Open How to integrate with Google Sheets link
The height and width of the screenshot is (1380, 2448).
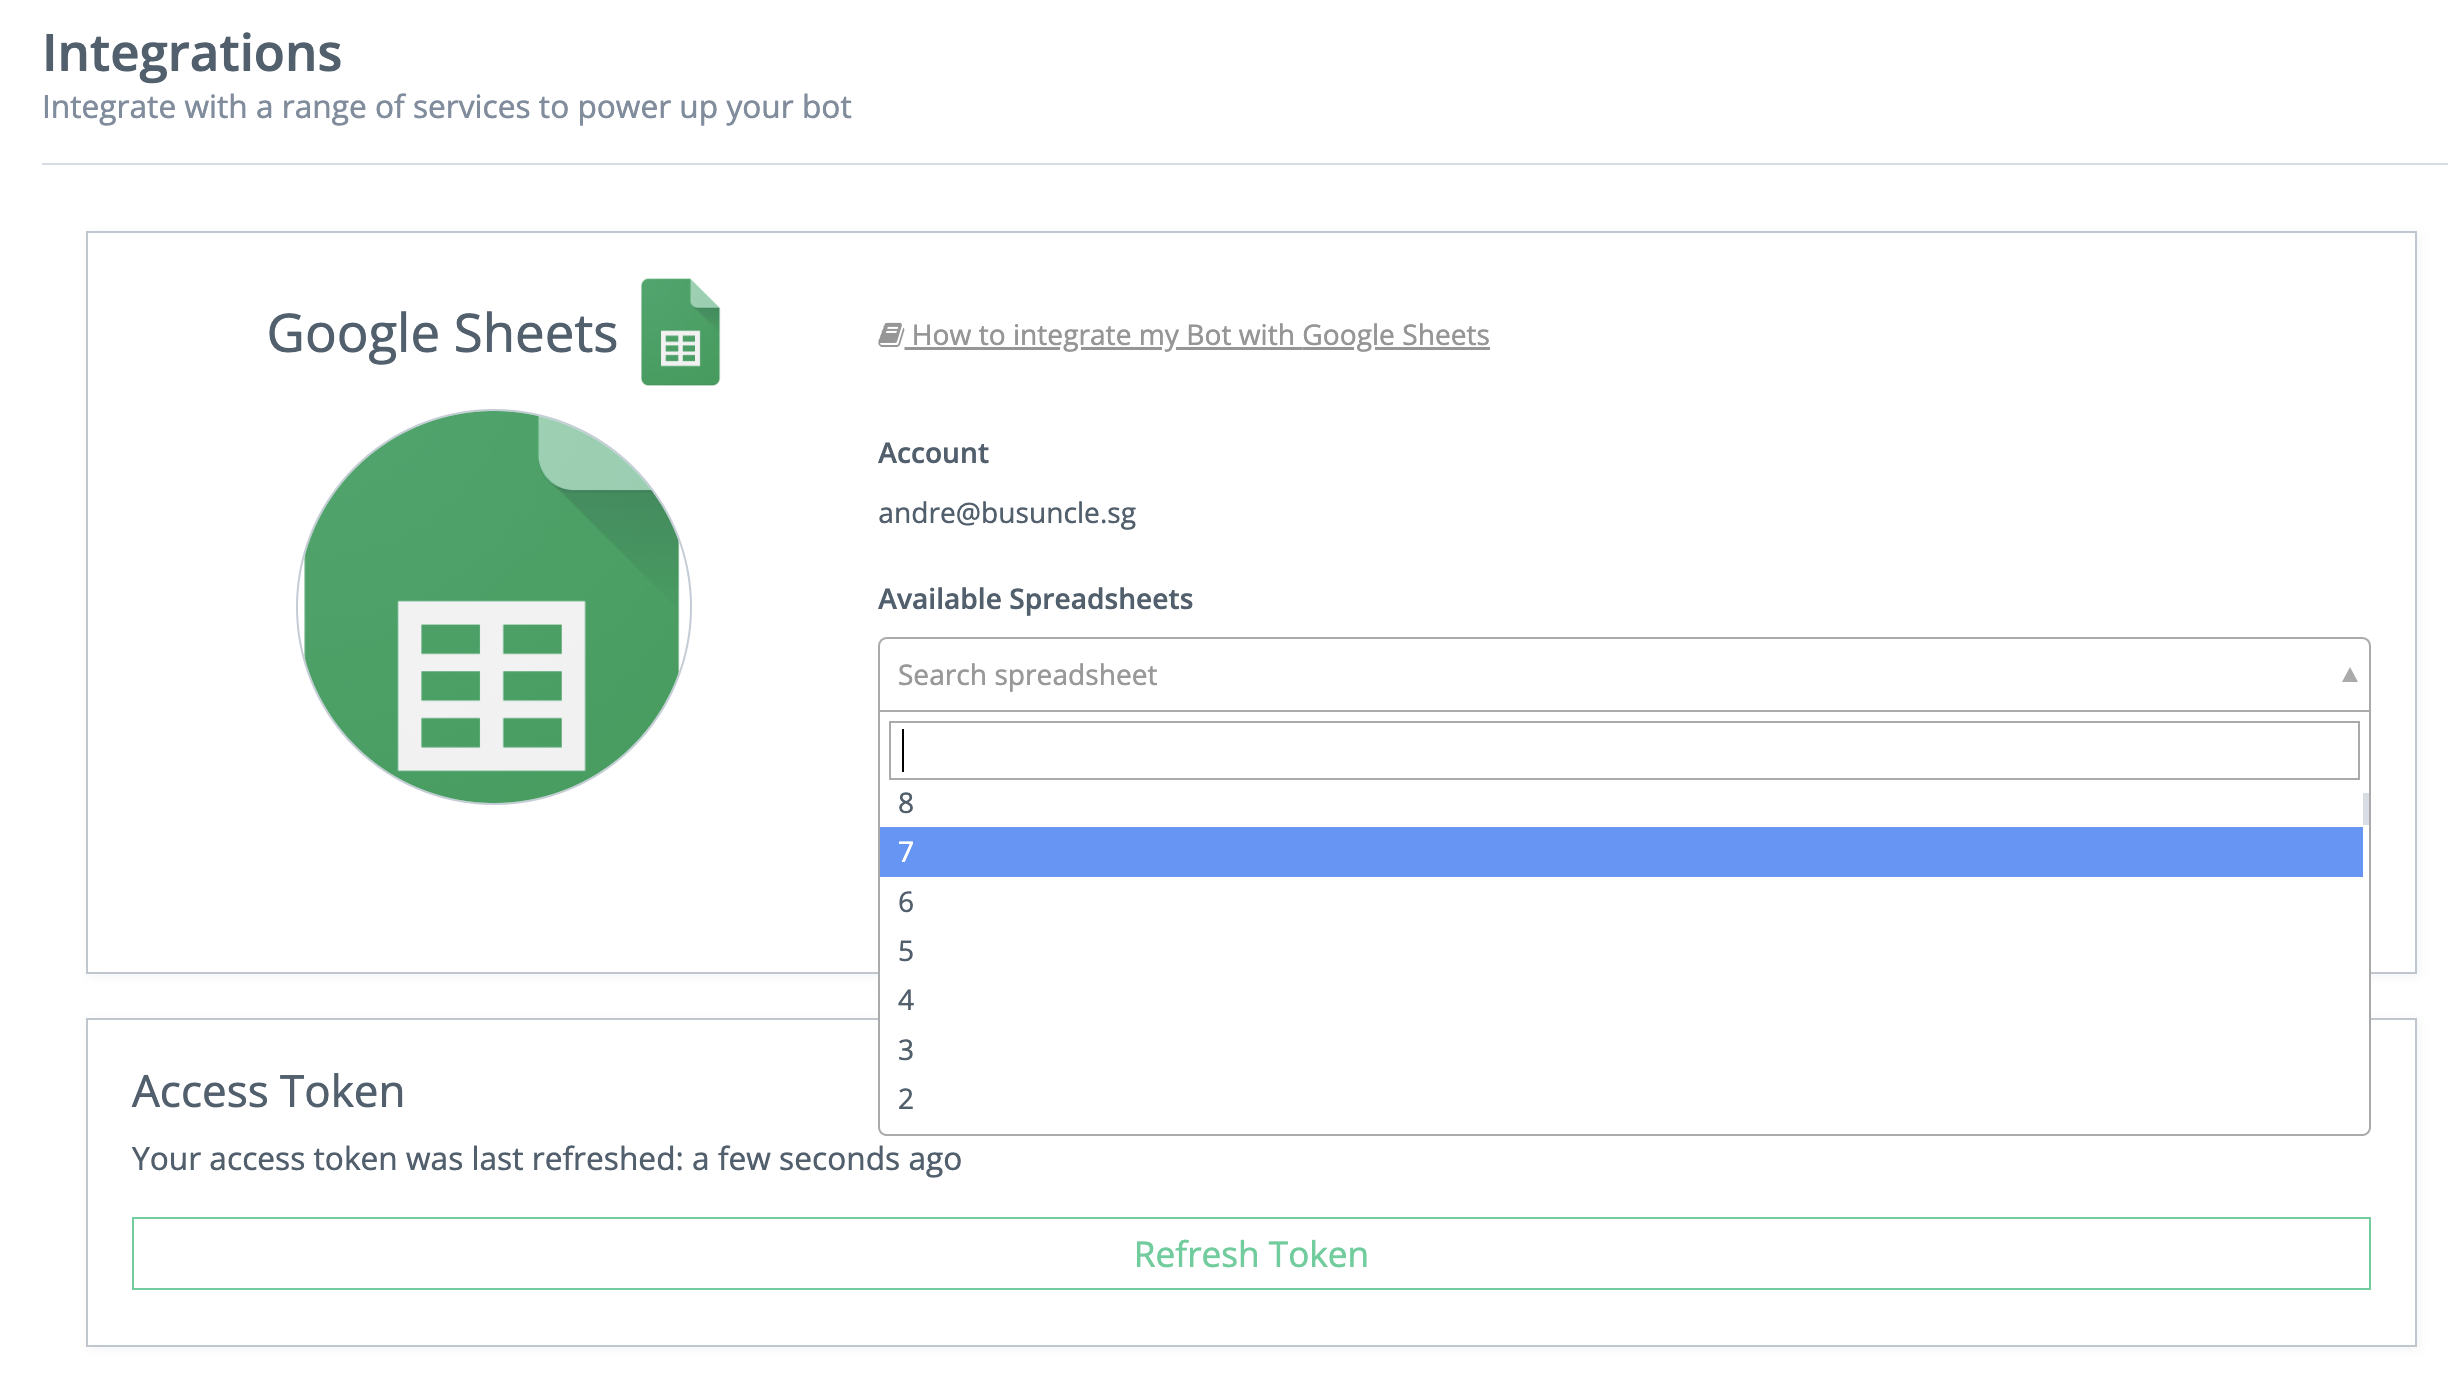[x=1200, y=335]
